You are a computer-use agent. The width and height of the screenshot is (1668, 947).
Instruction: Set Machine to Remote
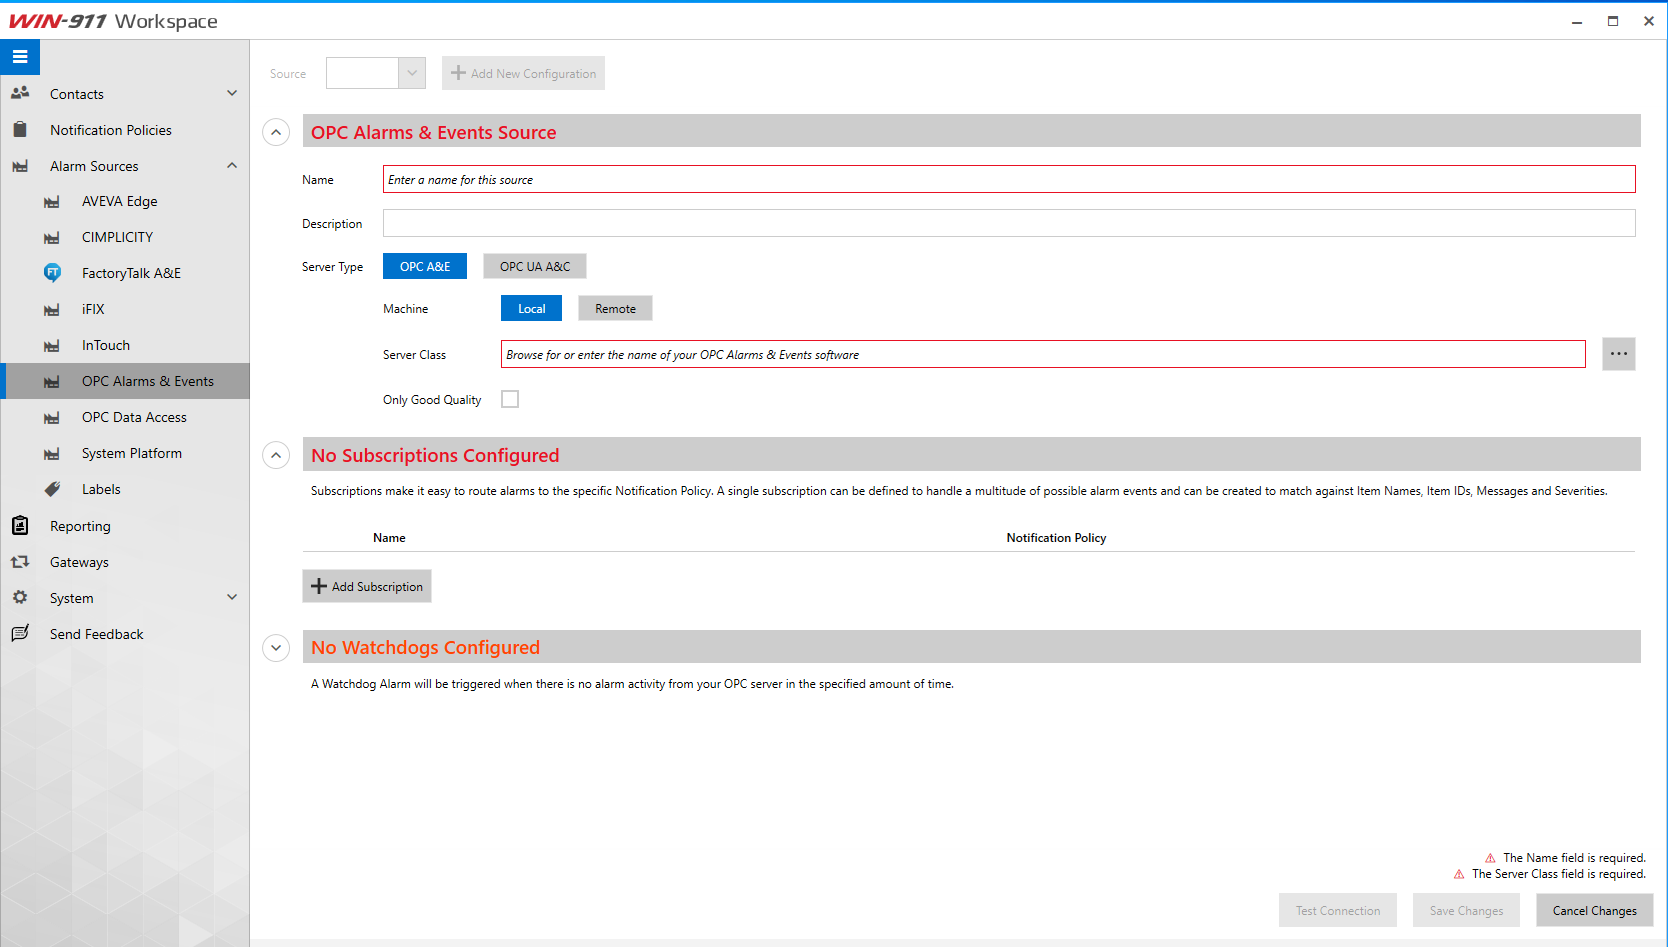615,308
